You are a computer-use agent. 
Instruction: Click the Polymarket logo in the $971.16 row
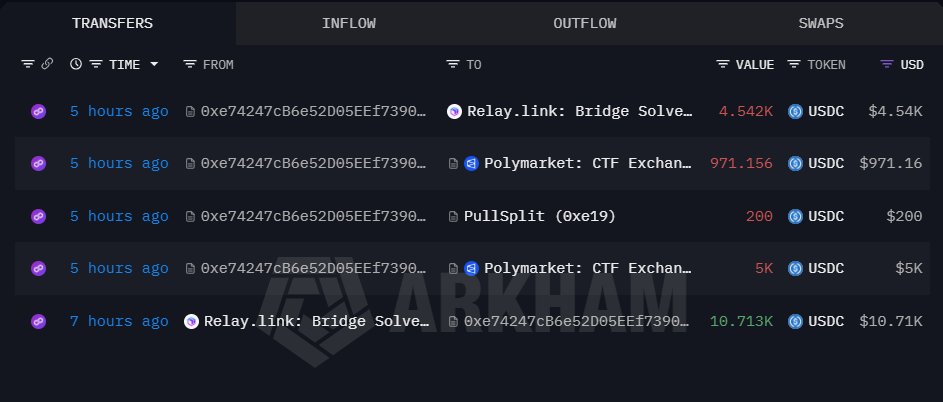point(472,163)
